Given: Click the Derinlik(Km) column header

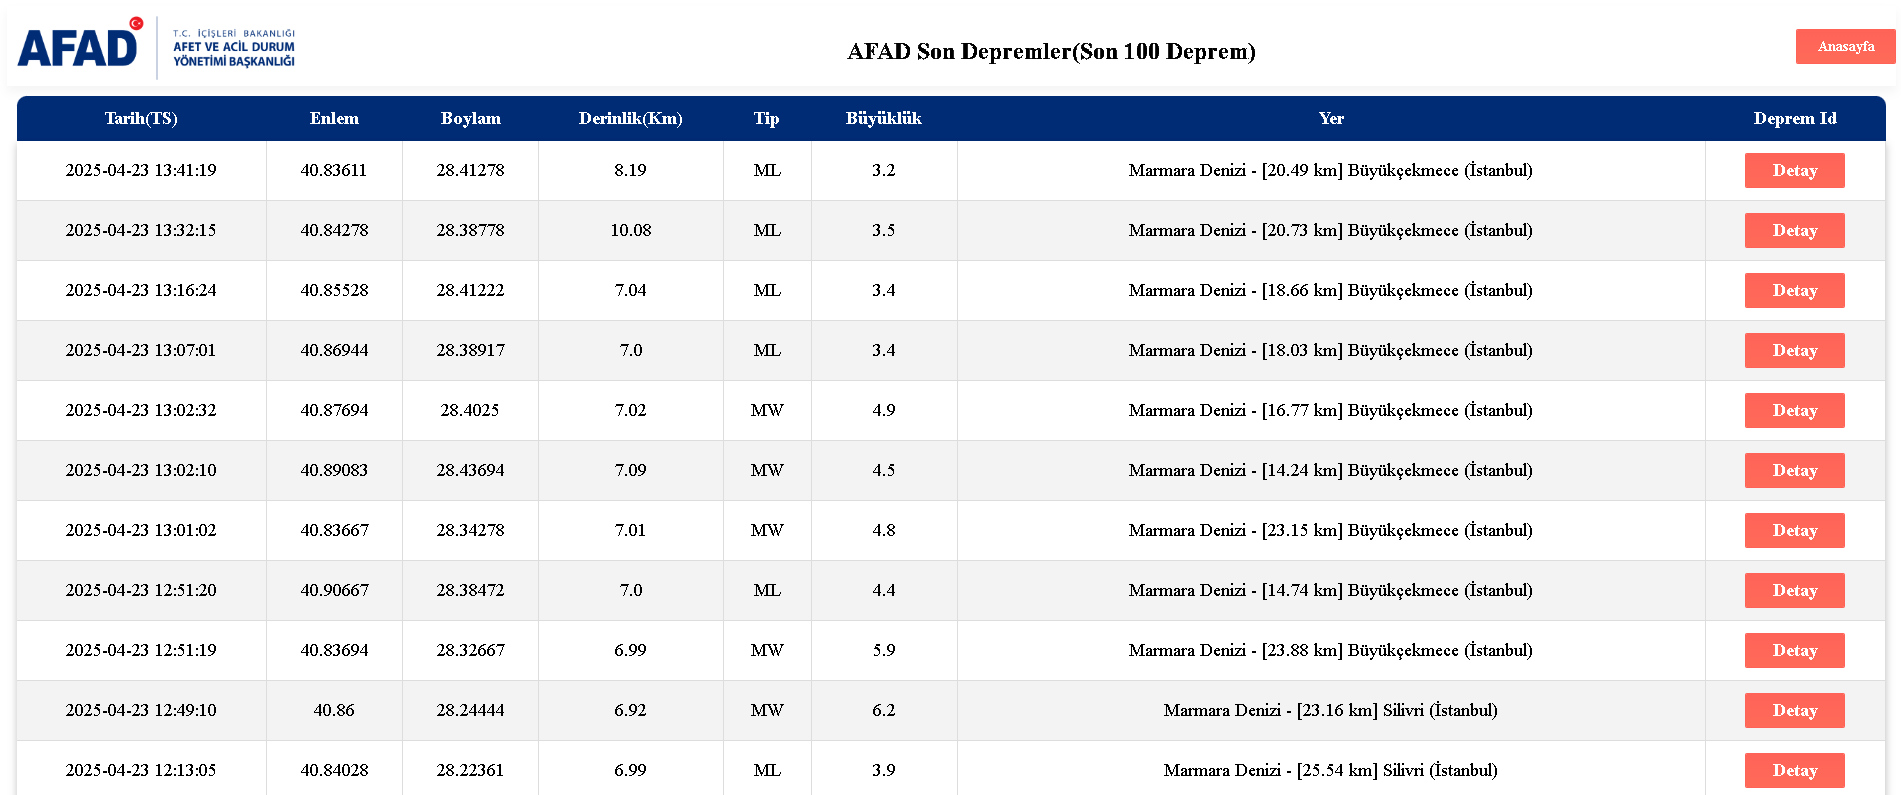Looking at the screenshot, I should (630, 119).
